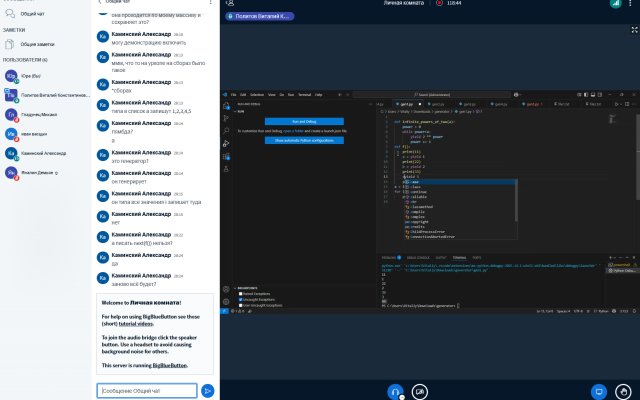
Task: Switch to PROBLEMS panel tab
Action: click(391, 258)
